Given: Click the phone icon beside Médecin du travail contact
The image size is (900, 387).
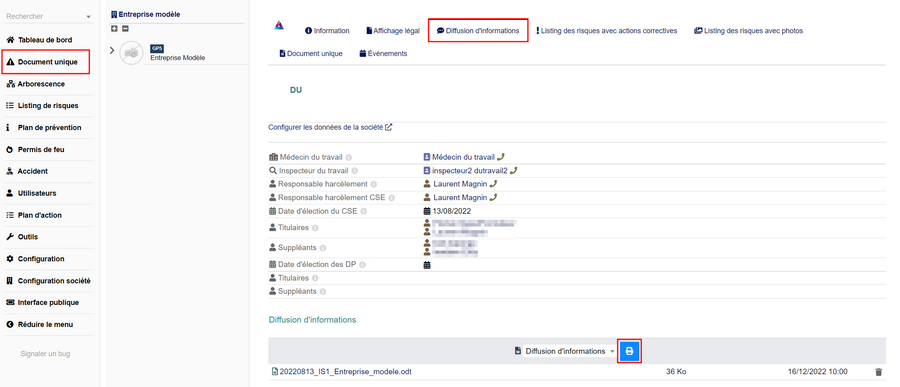Looking at the screenshot, I should pyautogui.click(x=501, y=156).
